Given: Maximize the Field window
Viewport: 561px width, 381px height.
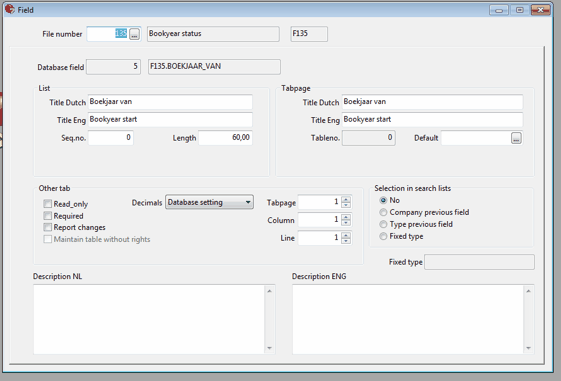Looking at the screenshot, I should point(519,10).
